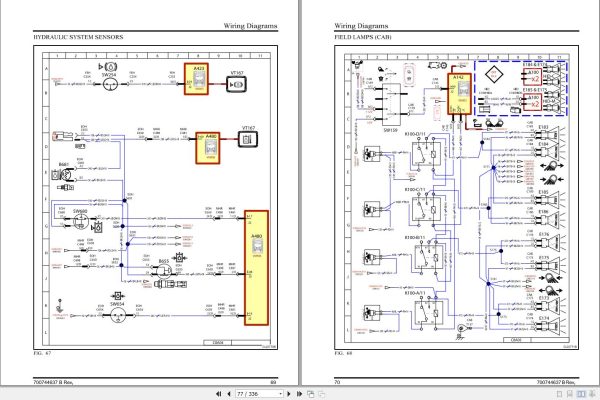Click page number 70 in right footer
600x400 pixels.
coord(337,382)
